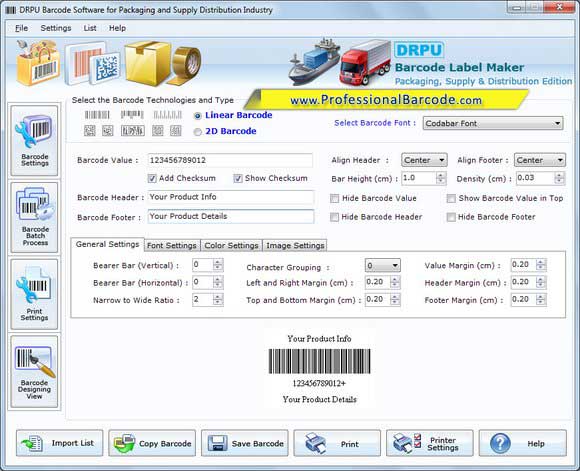Viewport: 580px width, 471px height.
Task: Check the Hide Barcode Footer box
Action: pyautogui.click(x=451, y=217)
